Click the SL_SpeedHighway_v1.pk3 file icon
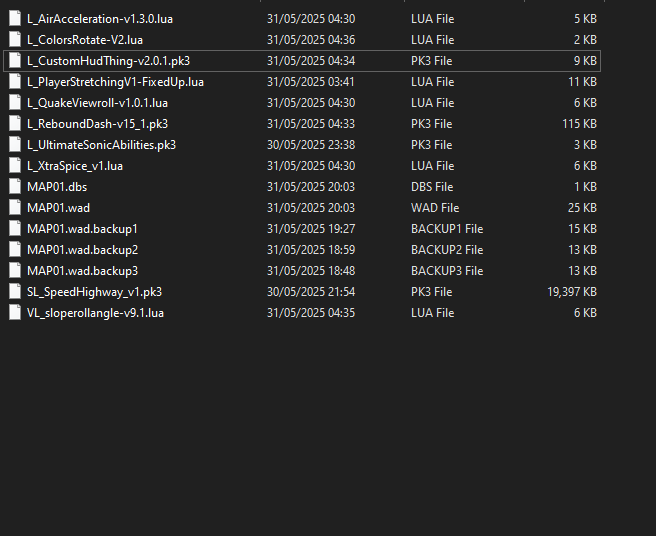656x536 pixels. click(x=15, y=292)
